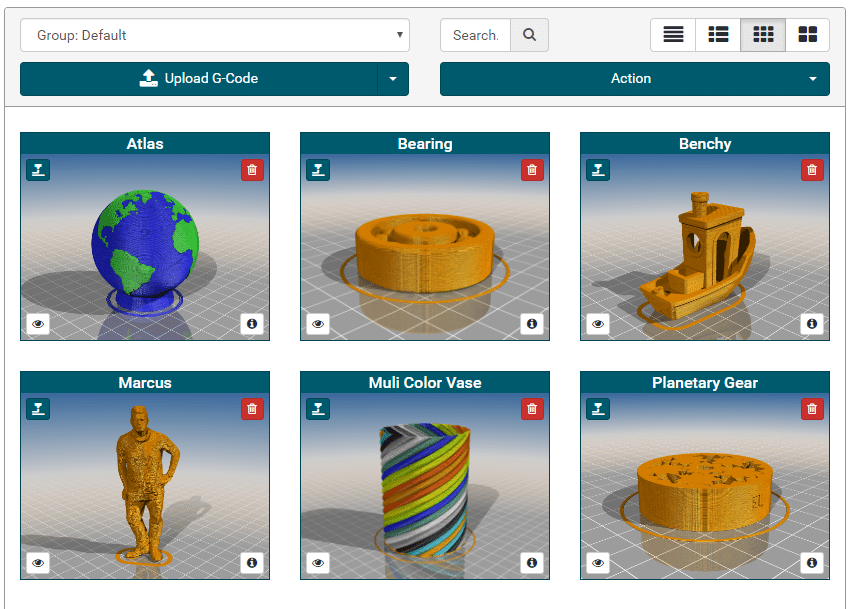Click the Planetary Gear title

pyautogui.click(x=705, y=382)
